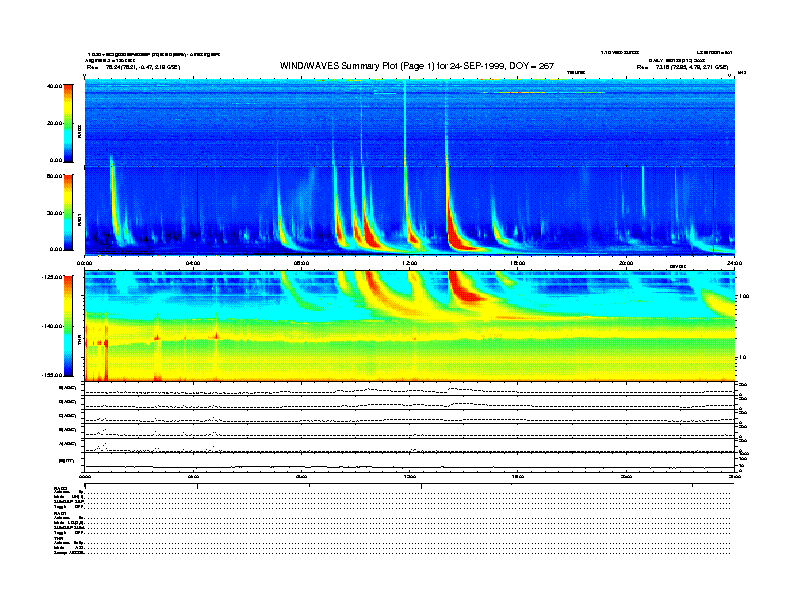Click the rotated RAD1 axis label
This screenshot has width=792, height=612.
pyautogui.click(x=79, y=219)
